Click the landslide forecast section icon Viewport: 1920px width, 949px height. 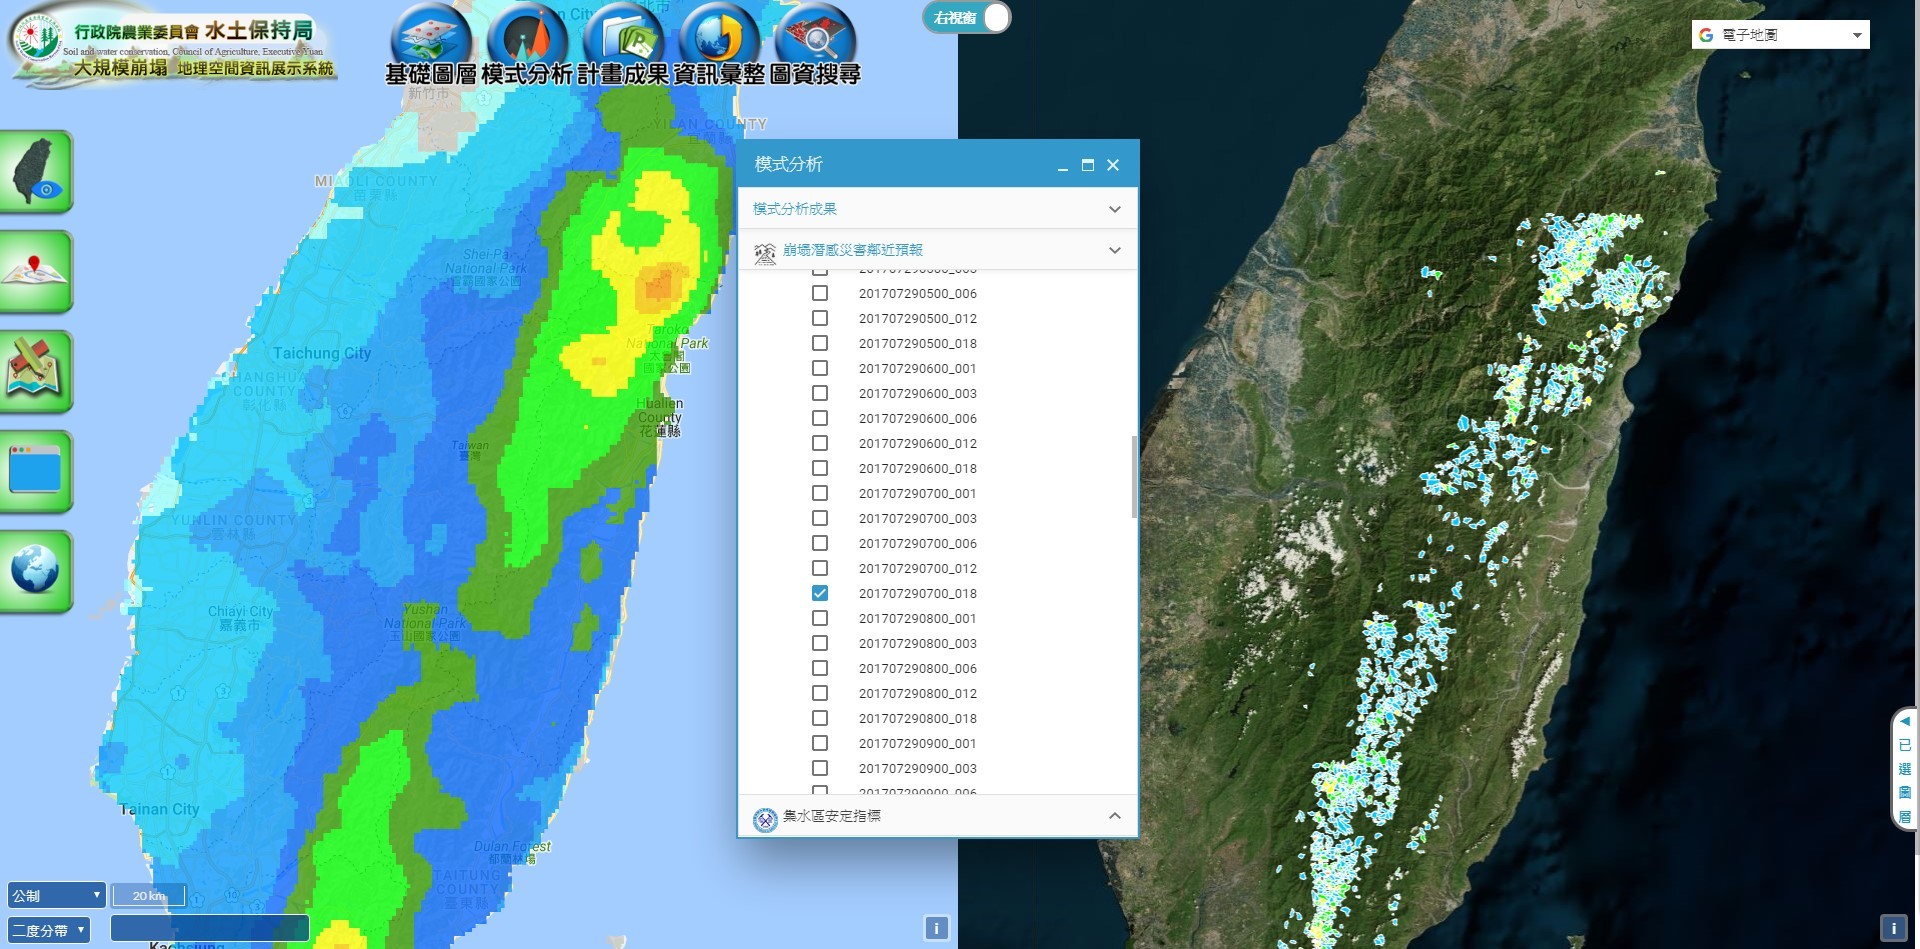(x=765, y=253)
